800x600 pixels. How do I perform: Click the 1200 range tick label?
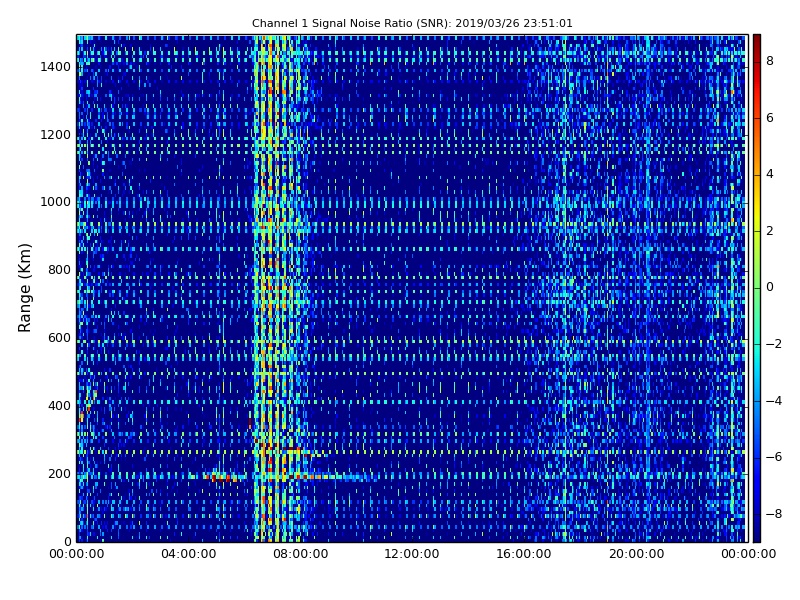56,135
